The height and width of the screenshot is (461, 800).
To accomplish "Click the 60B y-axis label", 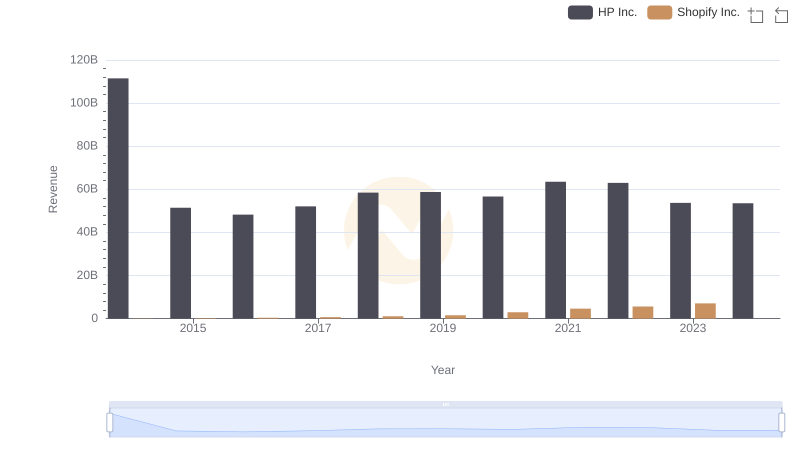I will 87,189.
